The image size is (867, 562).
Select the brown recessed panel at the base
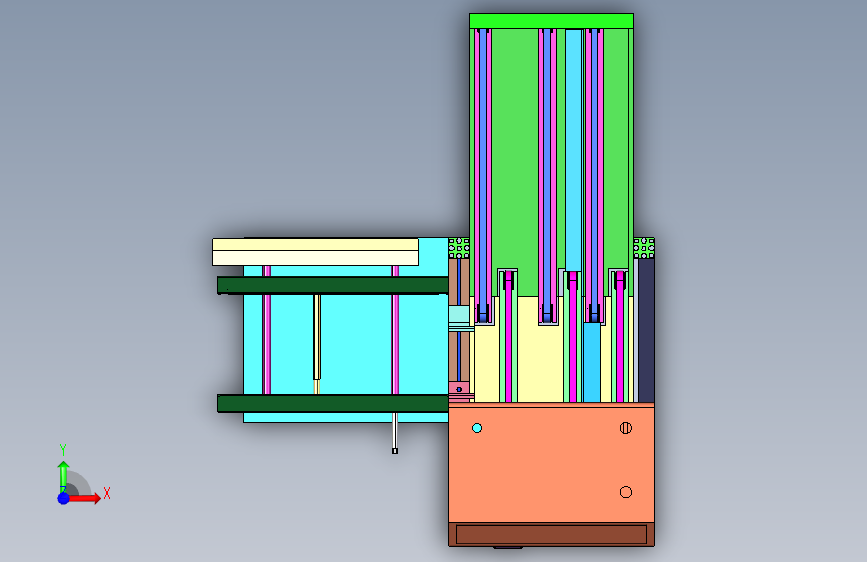click(551, 534)
